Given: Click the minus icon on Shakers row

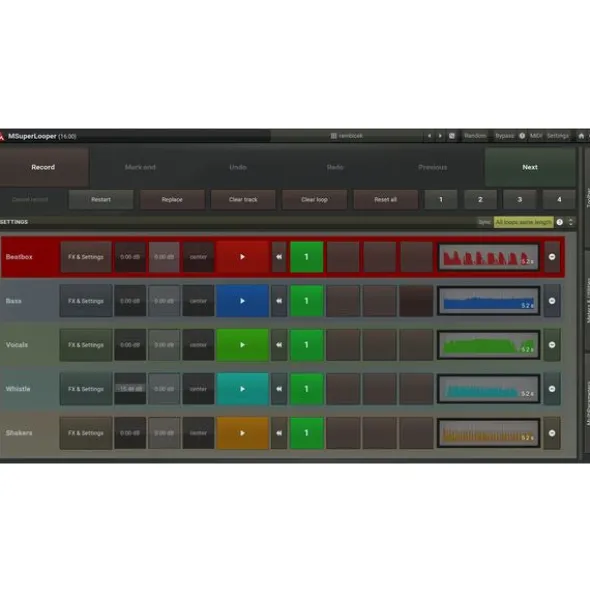Looking at the screenshot, I should click(x=552, y=433).
